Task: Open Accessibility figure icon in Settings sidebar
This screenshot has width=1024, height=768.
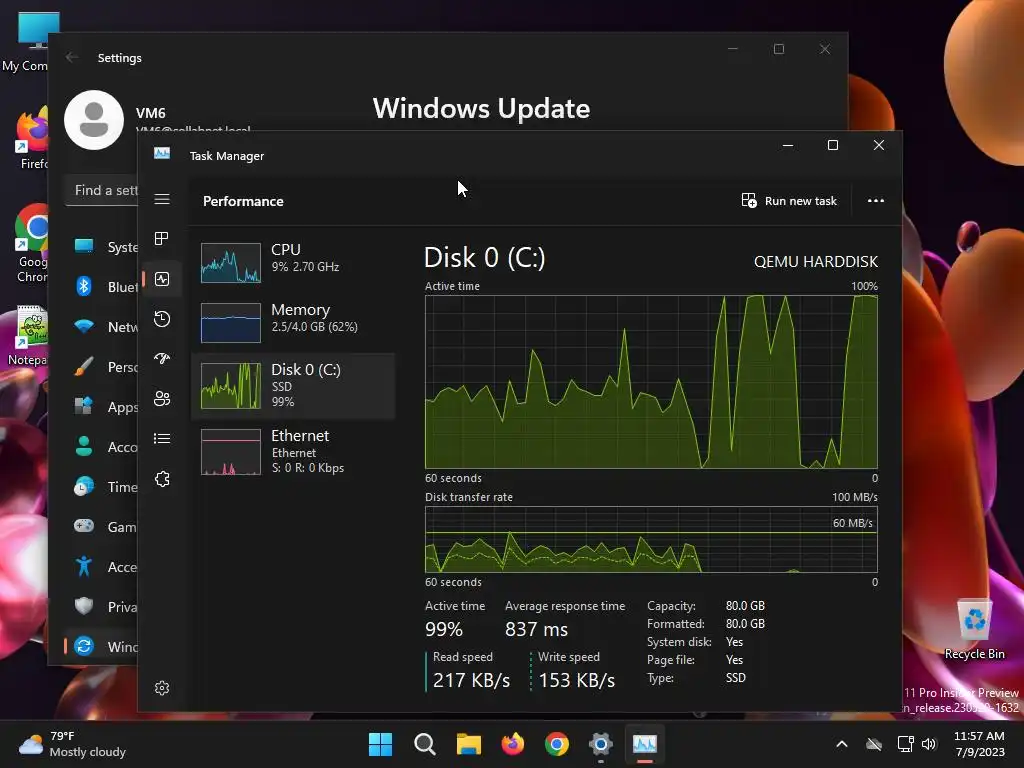Action: coord(84,566)
